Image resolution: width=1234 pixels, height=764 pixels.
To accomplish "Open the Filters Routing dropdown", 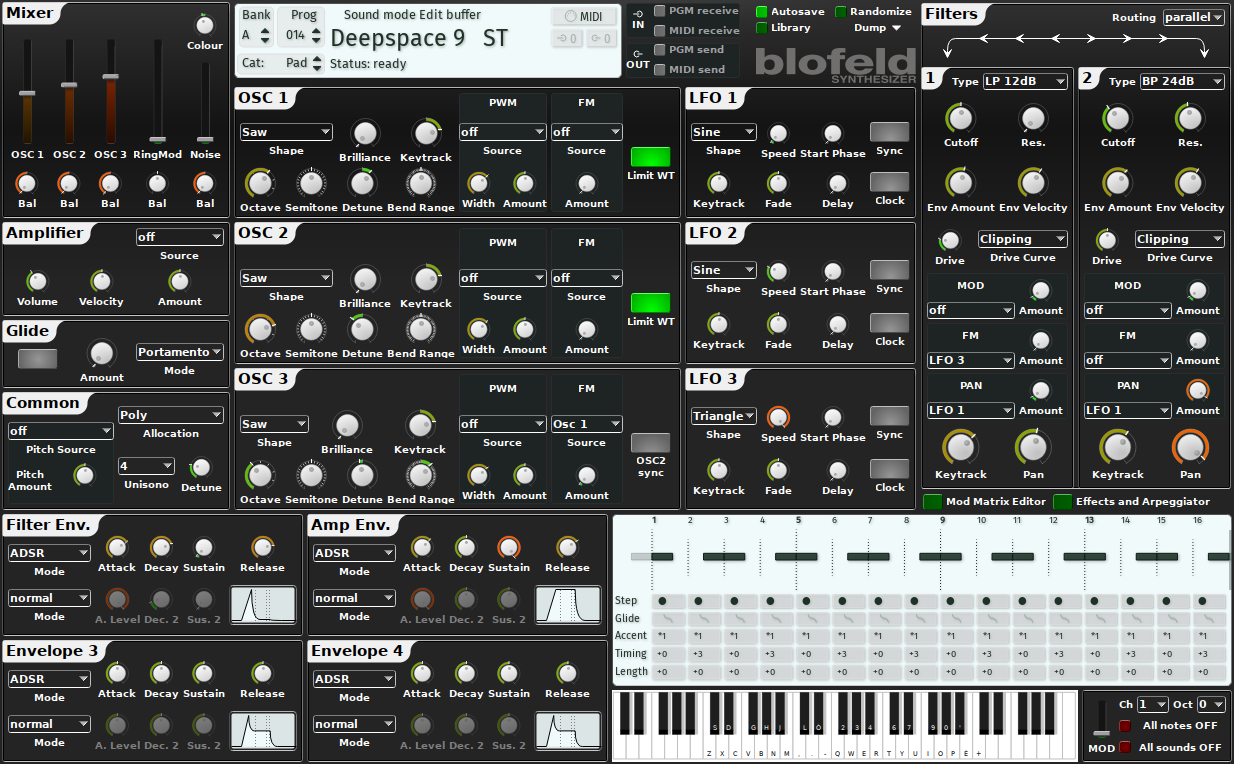I will pyautogui.click(x=1193, y=18).
